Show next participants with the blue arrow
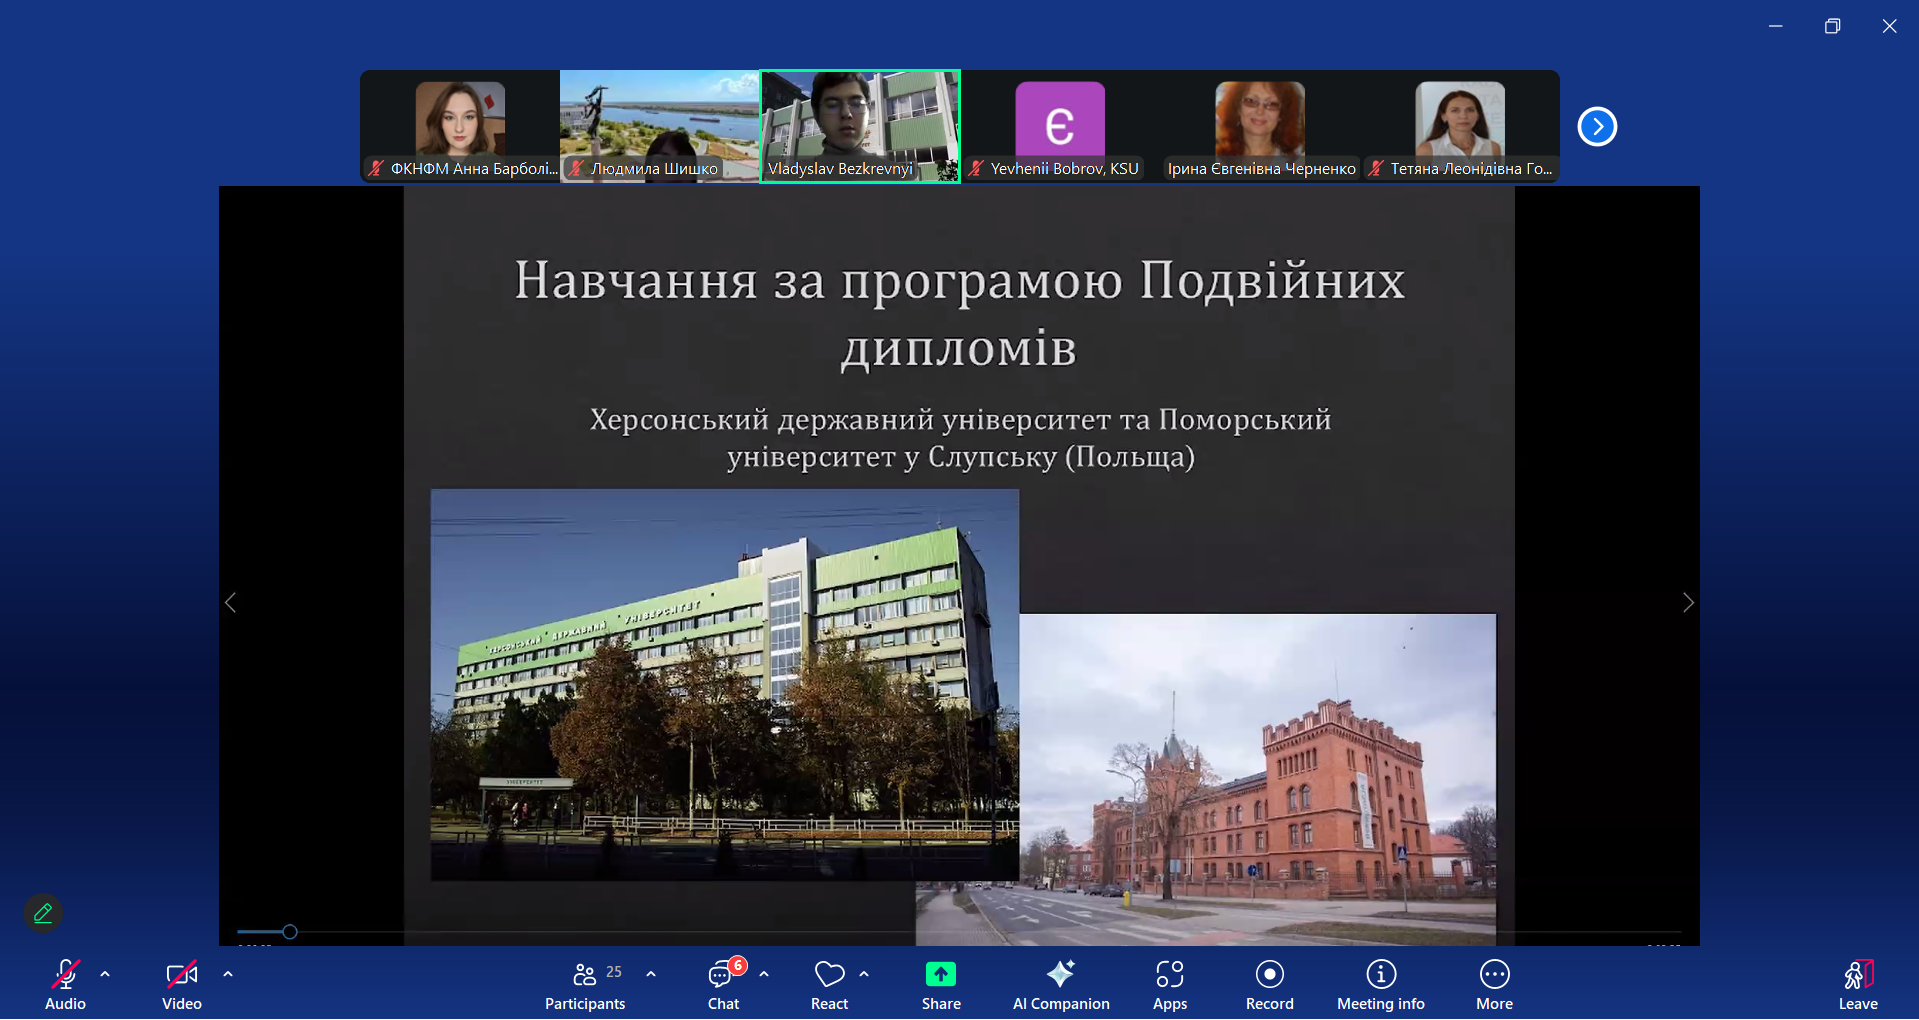Viewport: 1919px width, 1020px height. tap(1596, 126)
